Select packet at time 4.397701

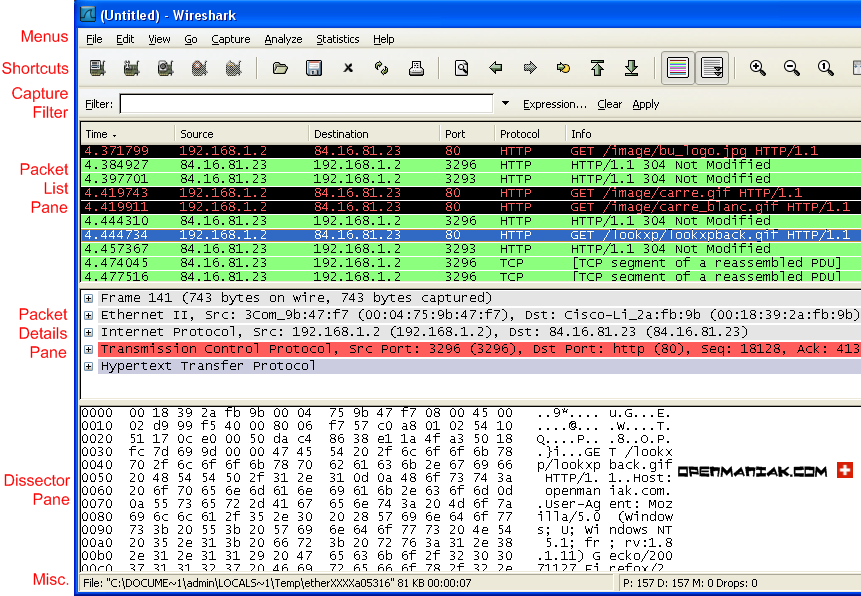pos(471,179)
